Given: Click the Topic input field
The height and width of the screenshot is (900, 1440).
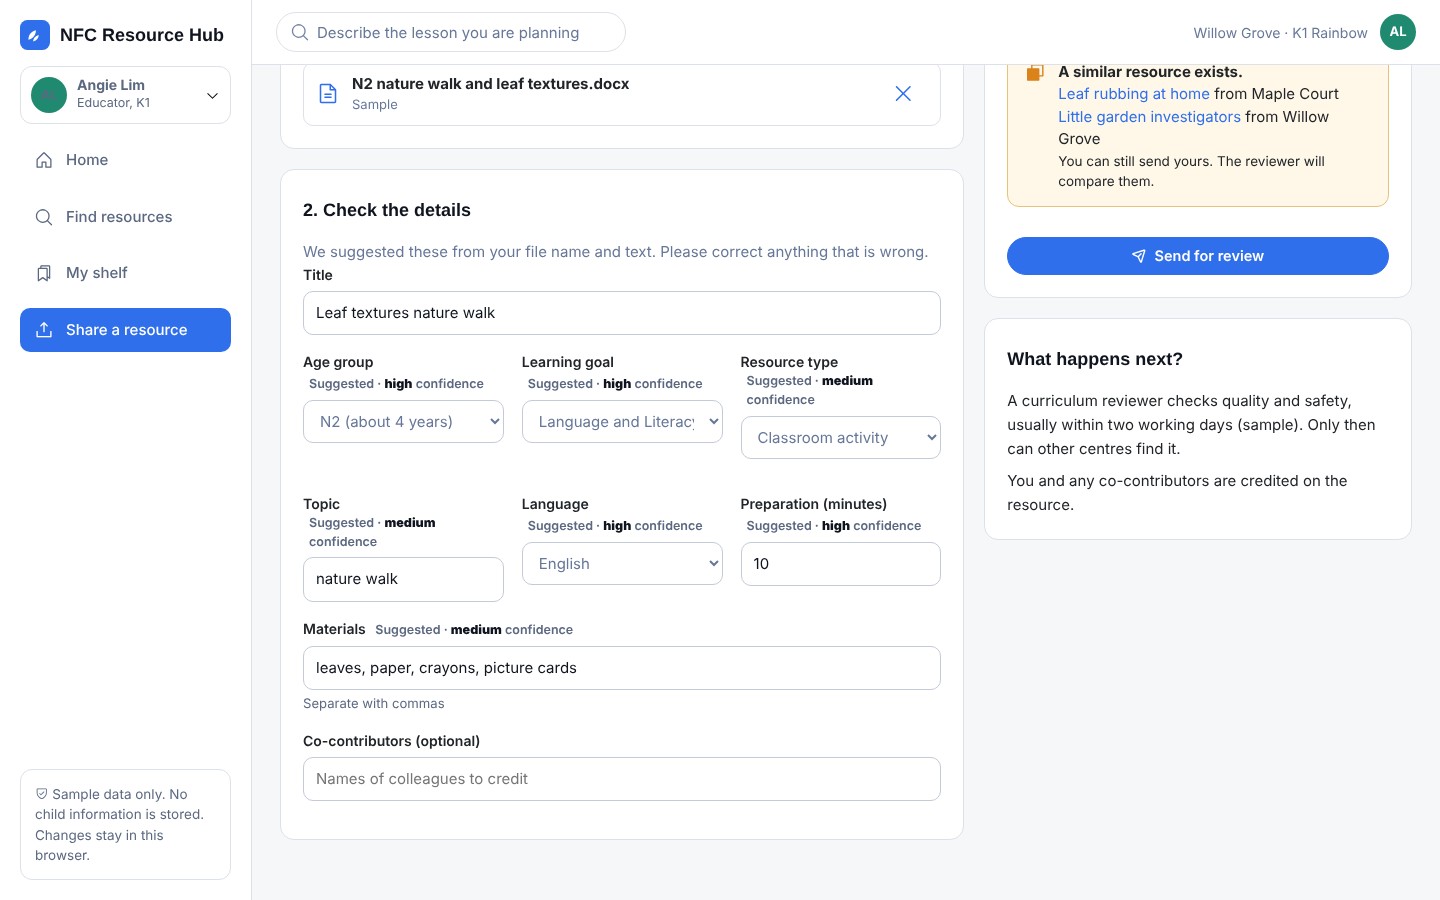Looking at the screenshot, I should 403,580.
